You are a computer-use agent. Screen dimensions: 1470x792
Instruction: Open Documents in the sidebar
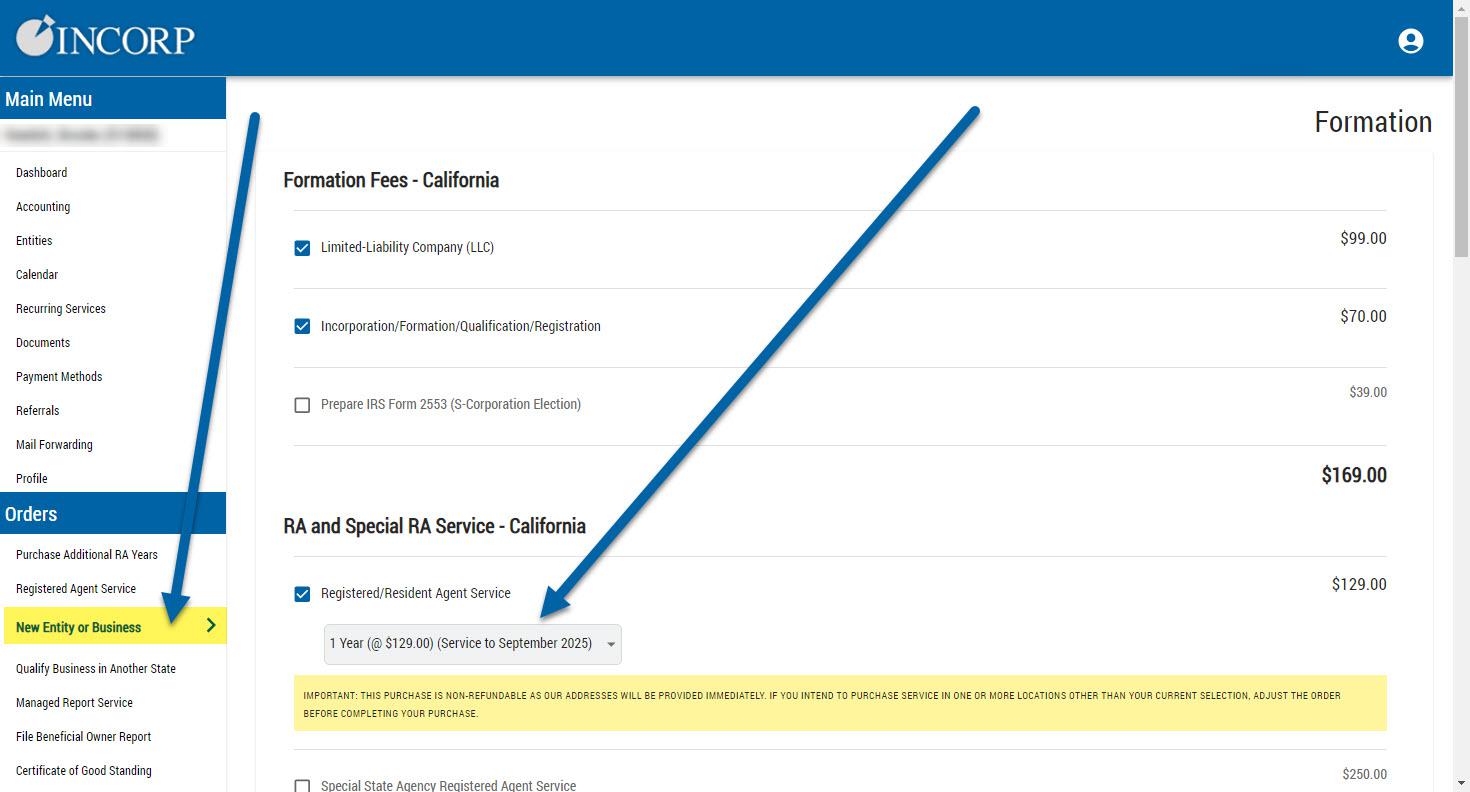(43, 343)
